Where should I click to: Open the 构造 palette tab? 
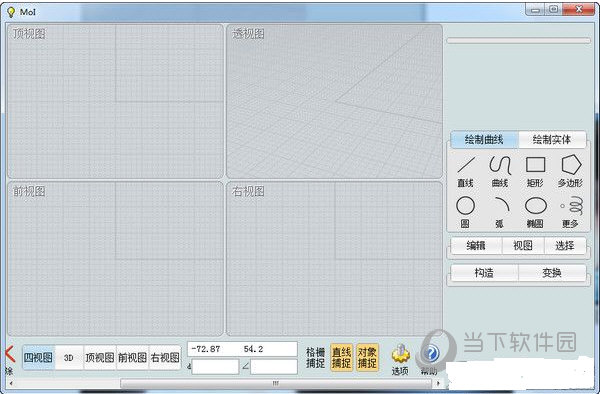click(484, 273)
